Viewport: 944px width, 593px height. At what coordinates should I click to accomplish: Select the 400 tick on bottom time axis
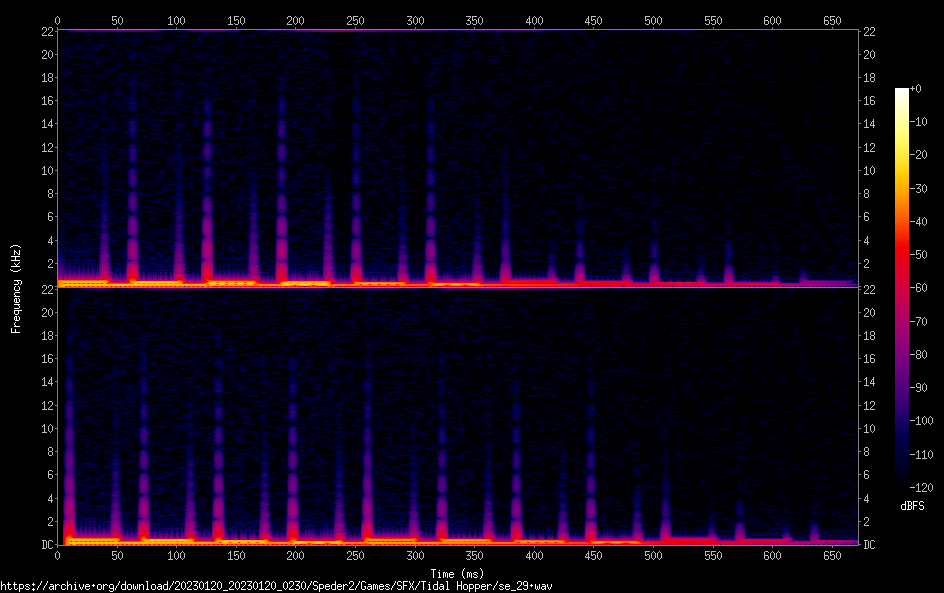click(534, 556)
